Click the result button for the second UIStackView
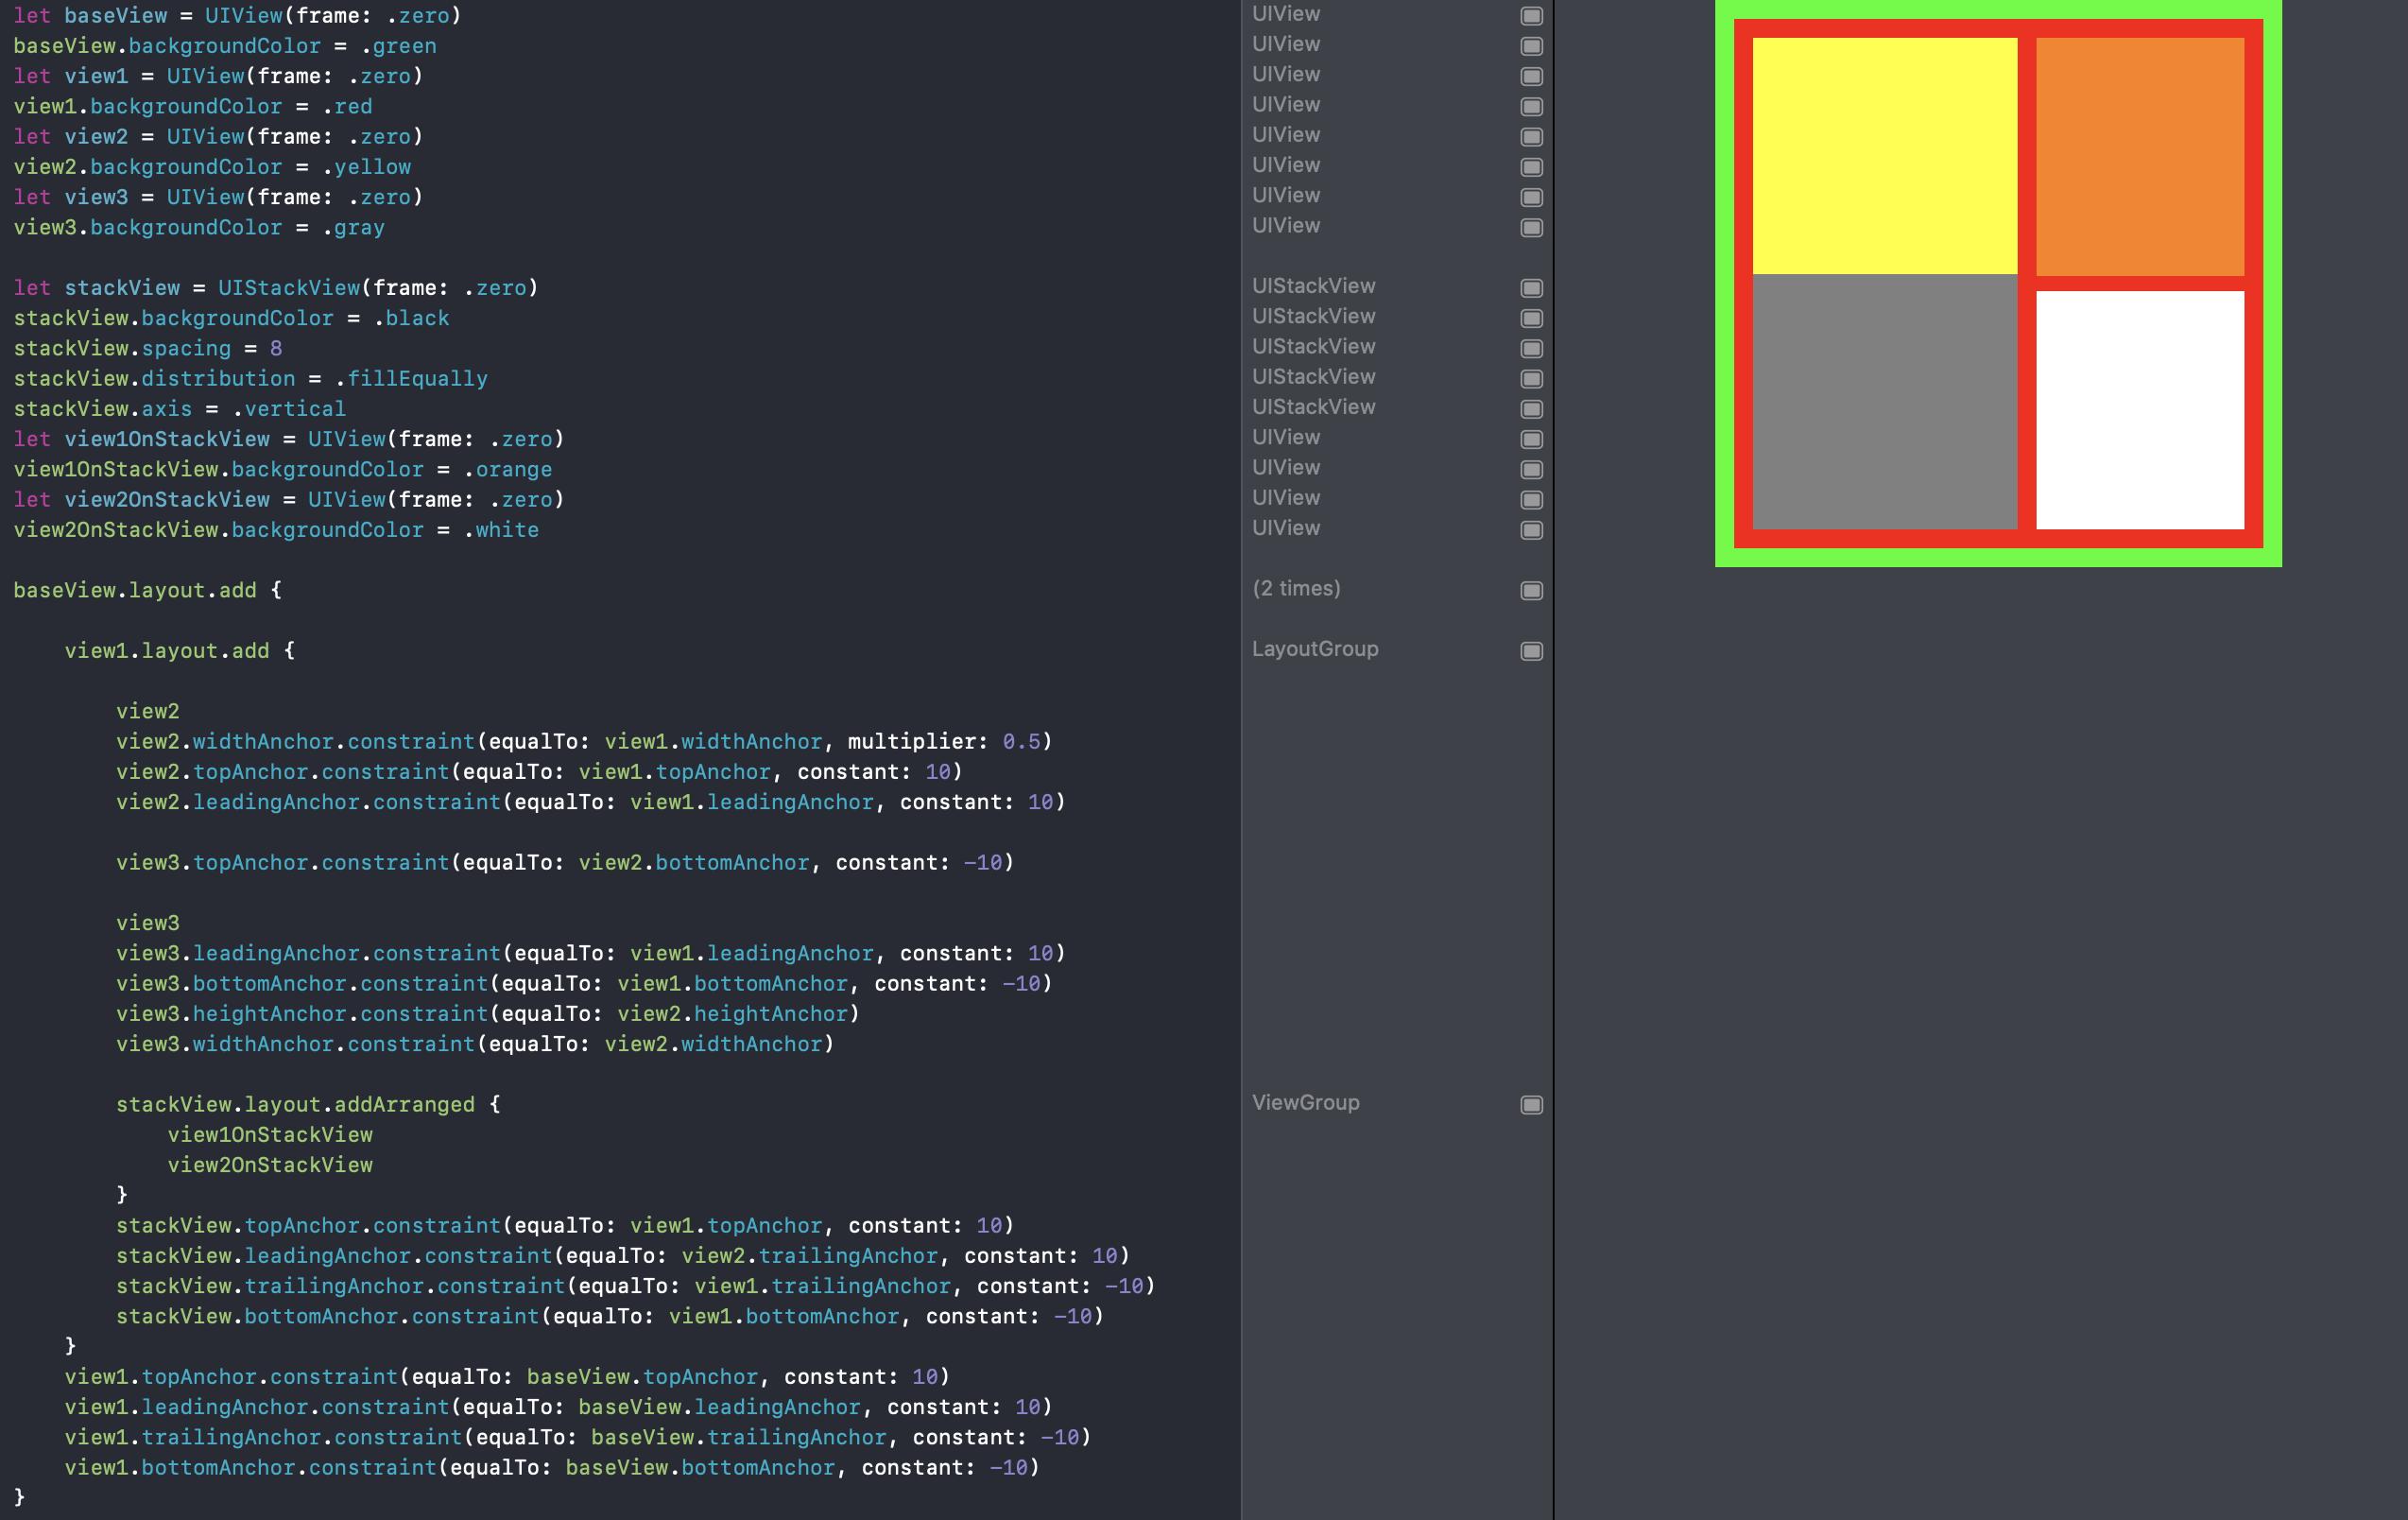The height and width of the screenshot is (1520, 2408). click(1530, 318)
